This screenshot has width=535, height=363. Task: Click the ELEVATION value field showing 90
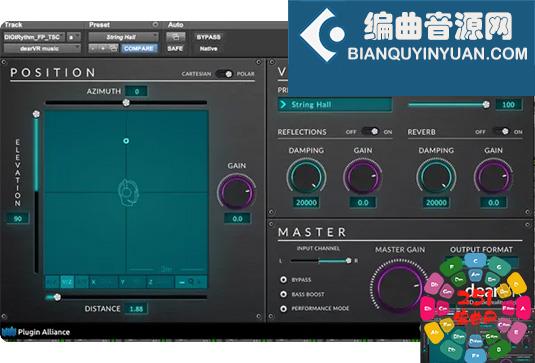(18, 219)
